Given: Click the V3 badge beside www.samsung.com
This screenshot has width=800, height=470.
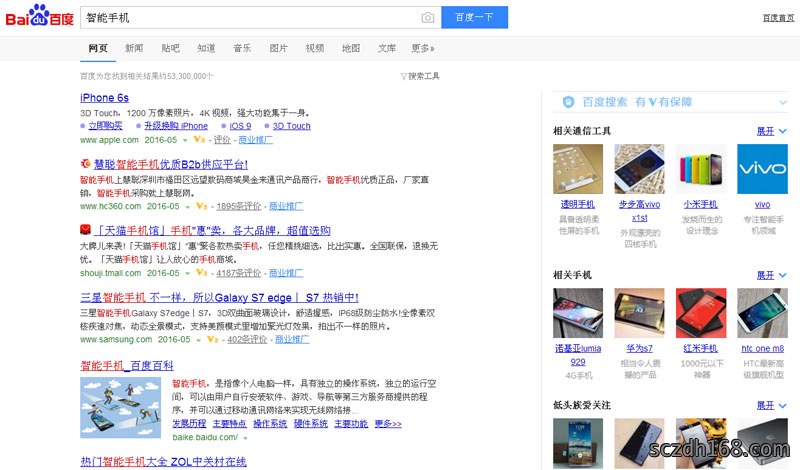Looking at the screenshot, I should pyautogui.click(x=213, y=339).
